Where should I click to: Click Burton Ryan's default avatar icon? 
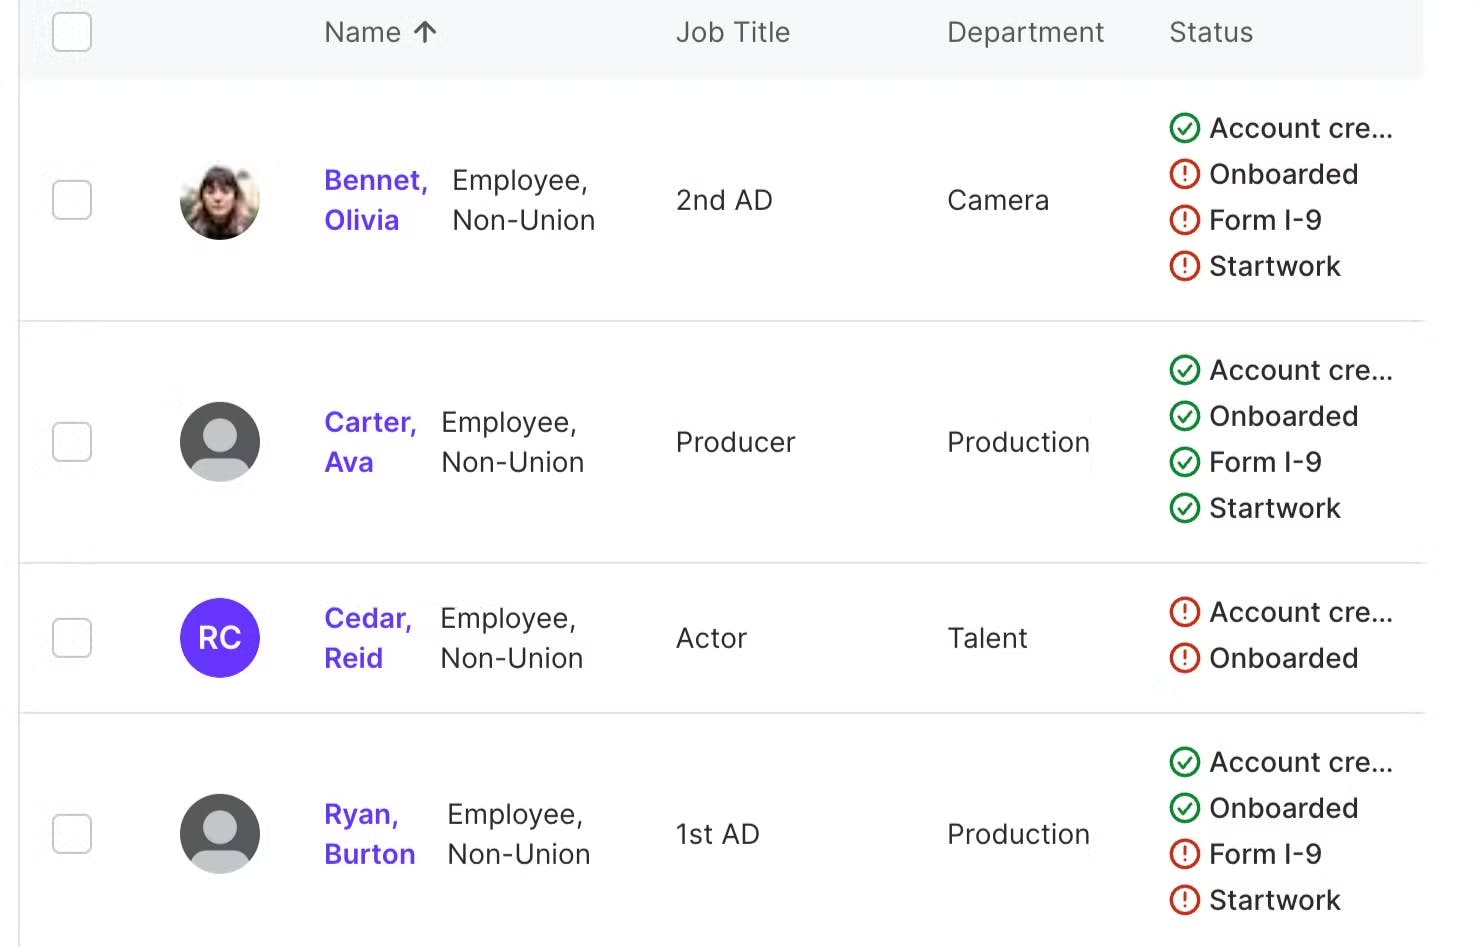(220, 834)
